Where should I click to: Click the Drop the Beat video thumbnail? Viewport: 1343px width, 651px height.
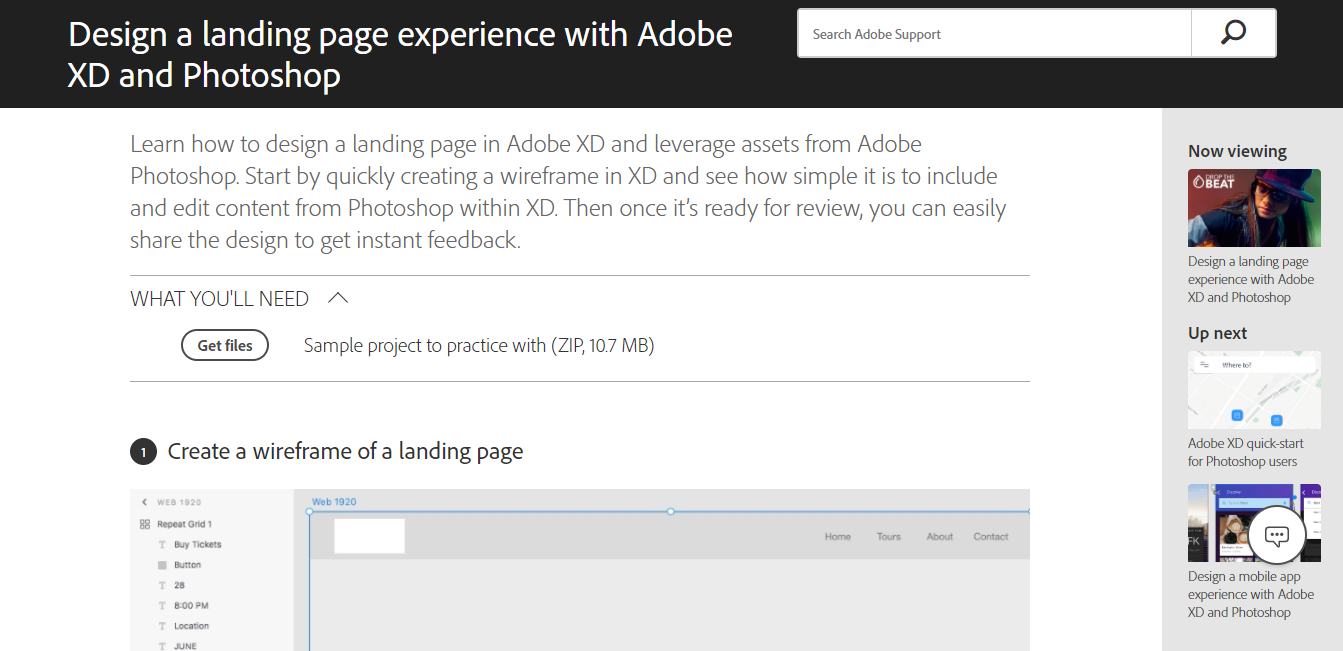1254,207
